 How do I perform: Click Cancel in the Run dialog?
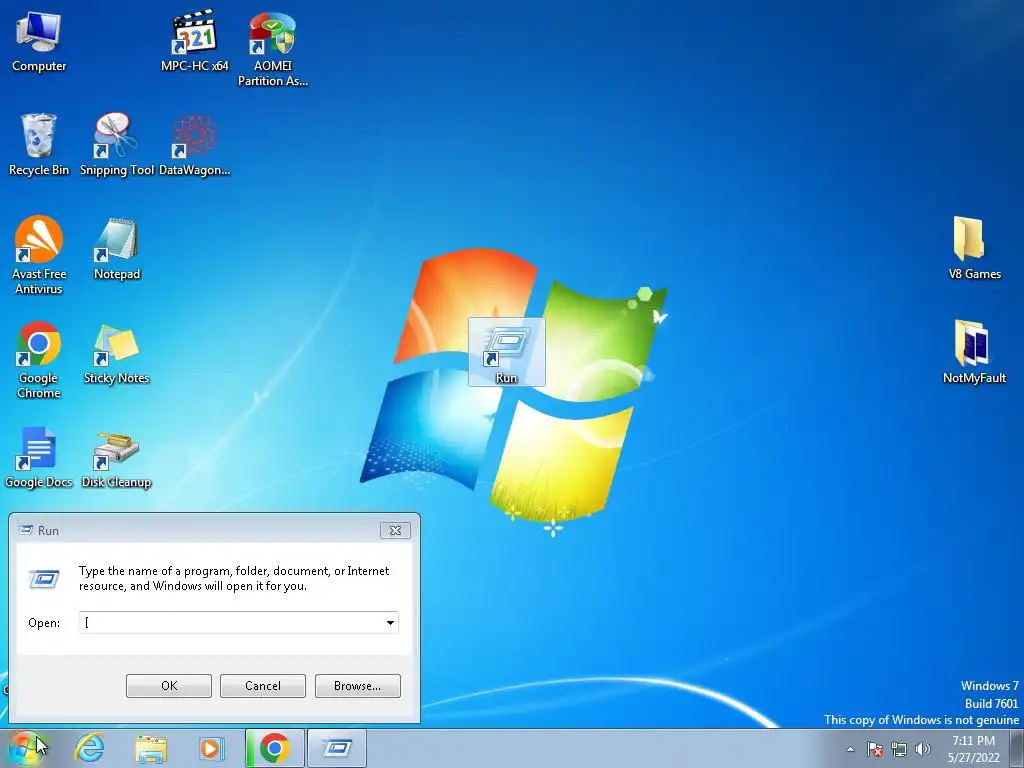(x=263, y=686)
